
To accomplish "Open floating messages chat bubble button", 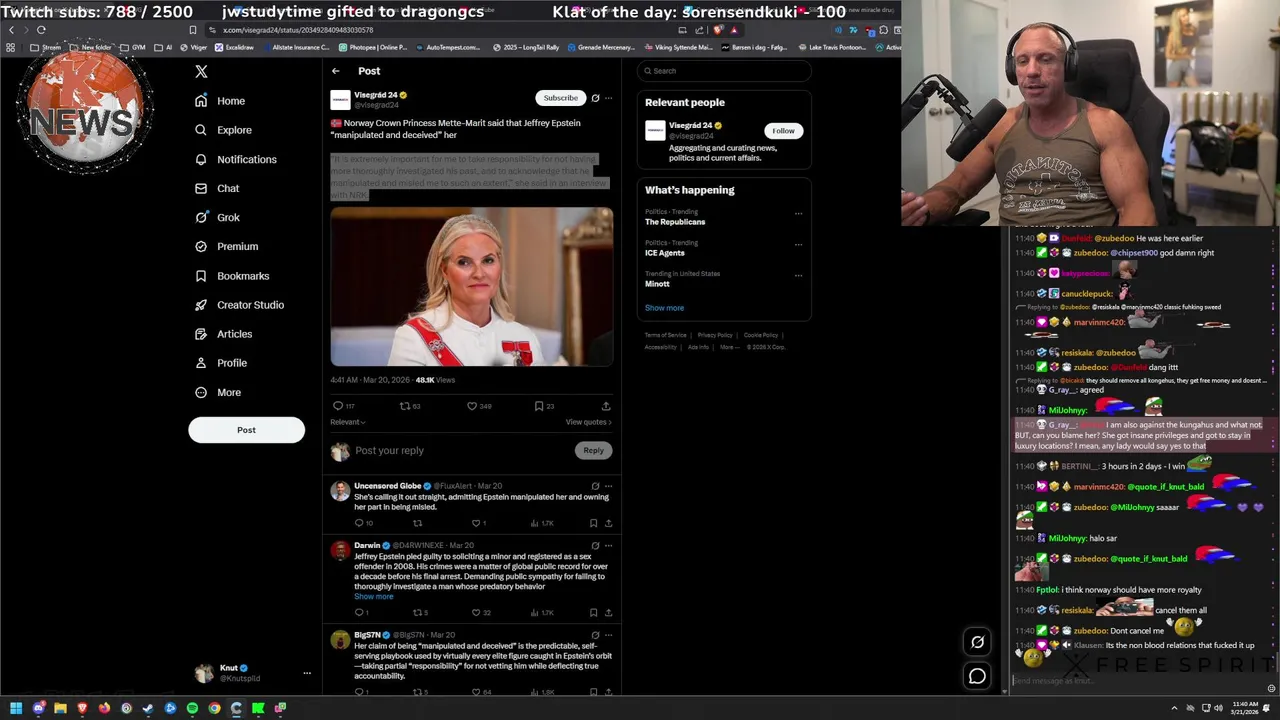I will (977, 677).
